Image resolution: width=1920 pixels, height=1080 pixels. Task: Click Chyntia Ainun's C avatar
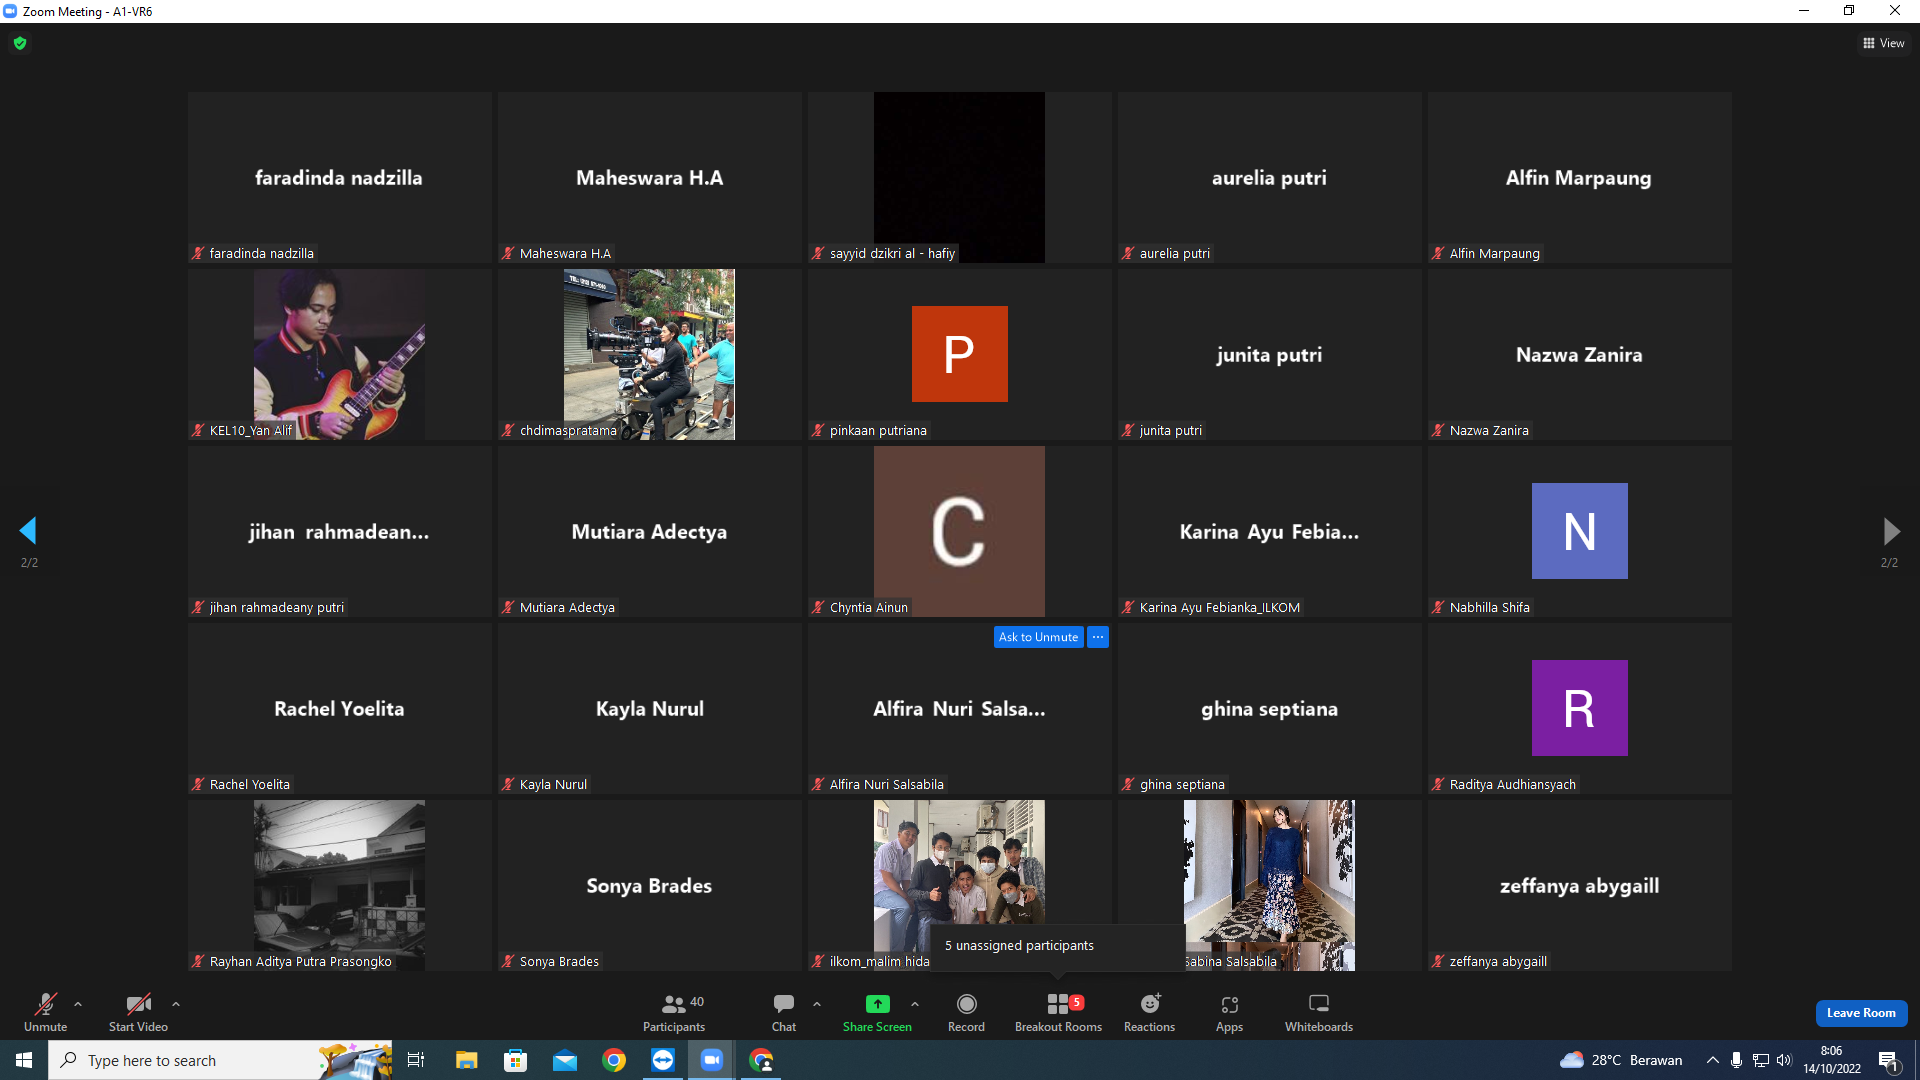click(959, 531)
